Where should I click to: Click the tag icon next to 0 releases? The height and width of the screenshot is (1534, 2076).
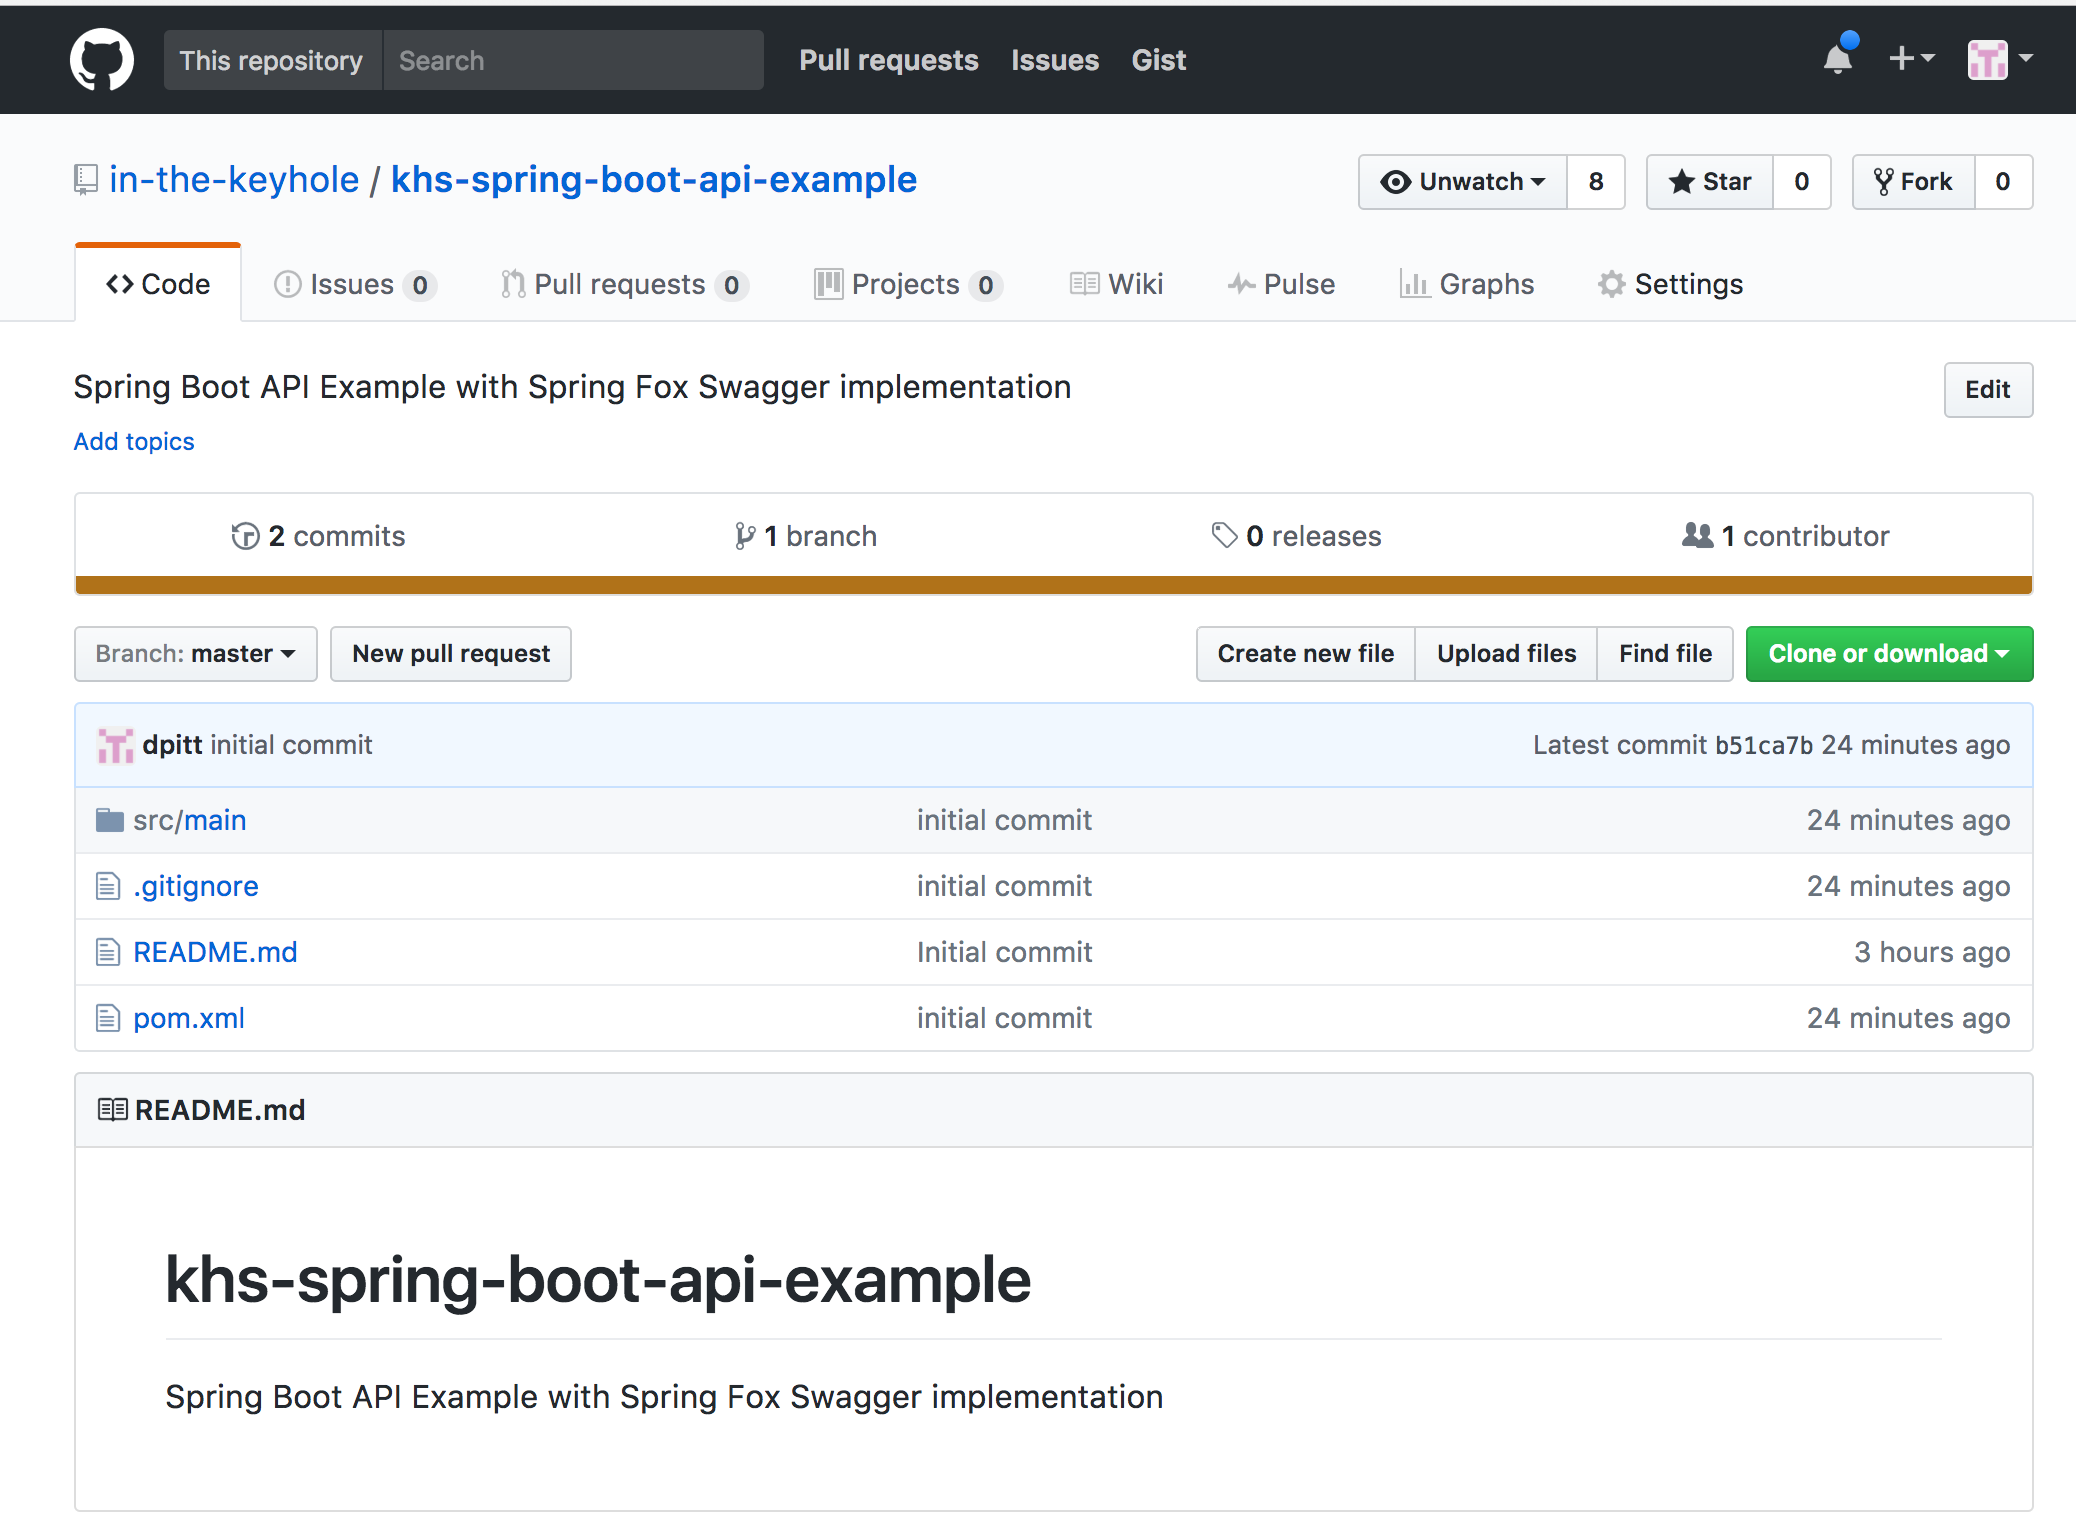point(1224,536)
